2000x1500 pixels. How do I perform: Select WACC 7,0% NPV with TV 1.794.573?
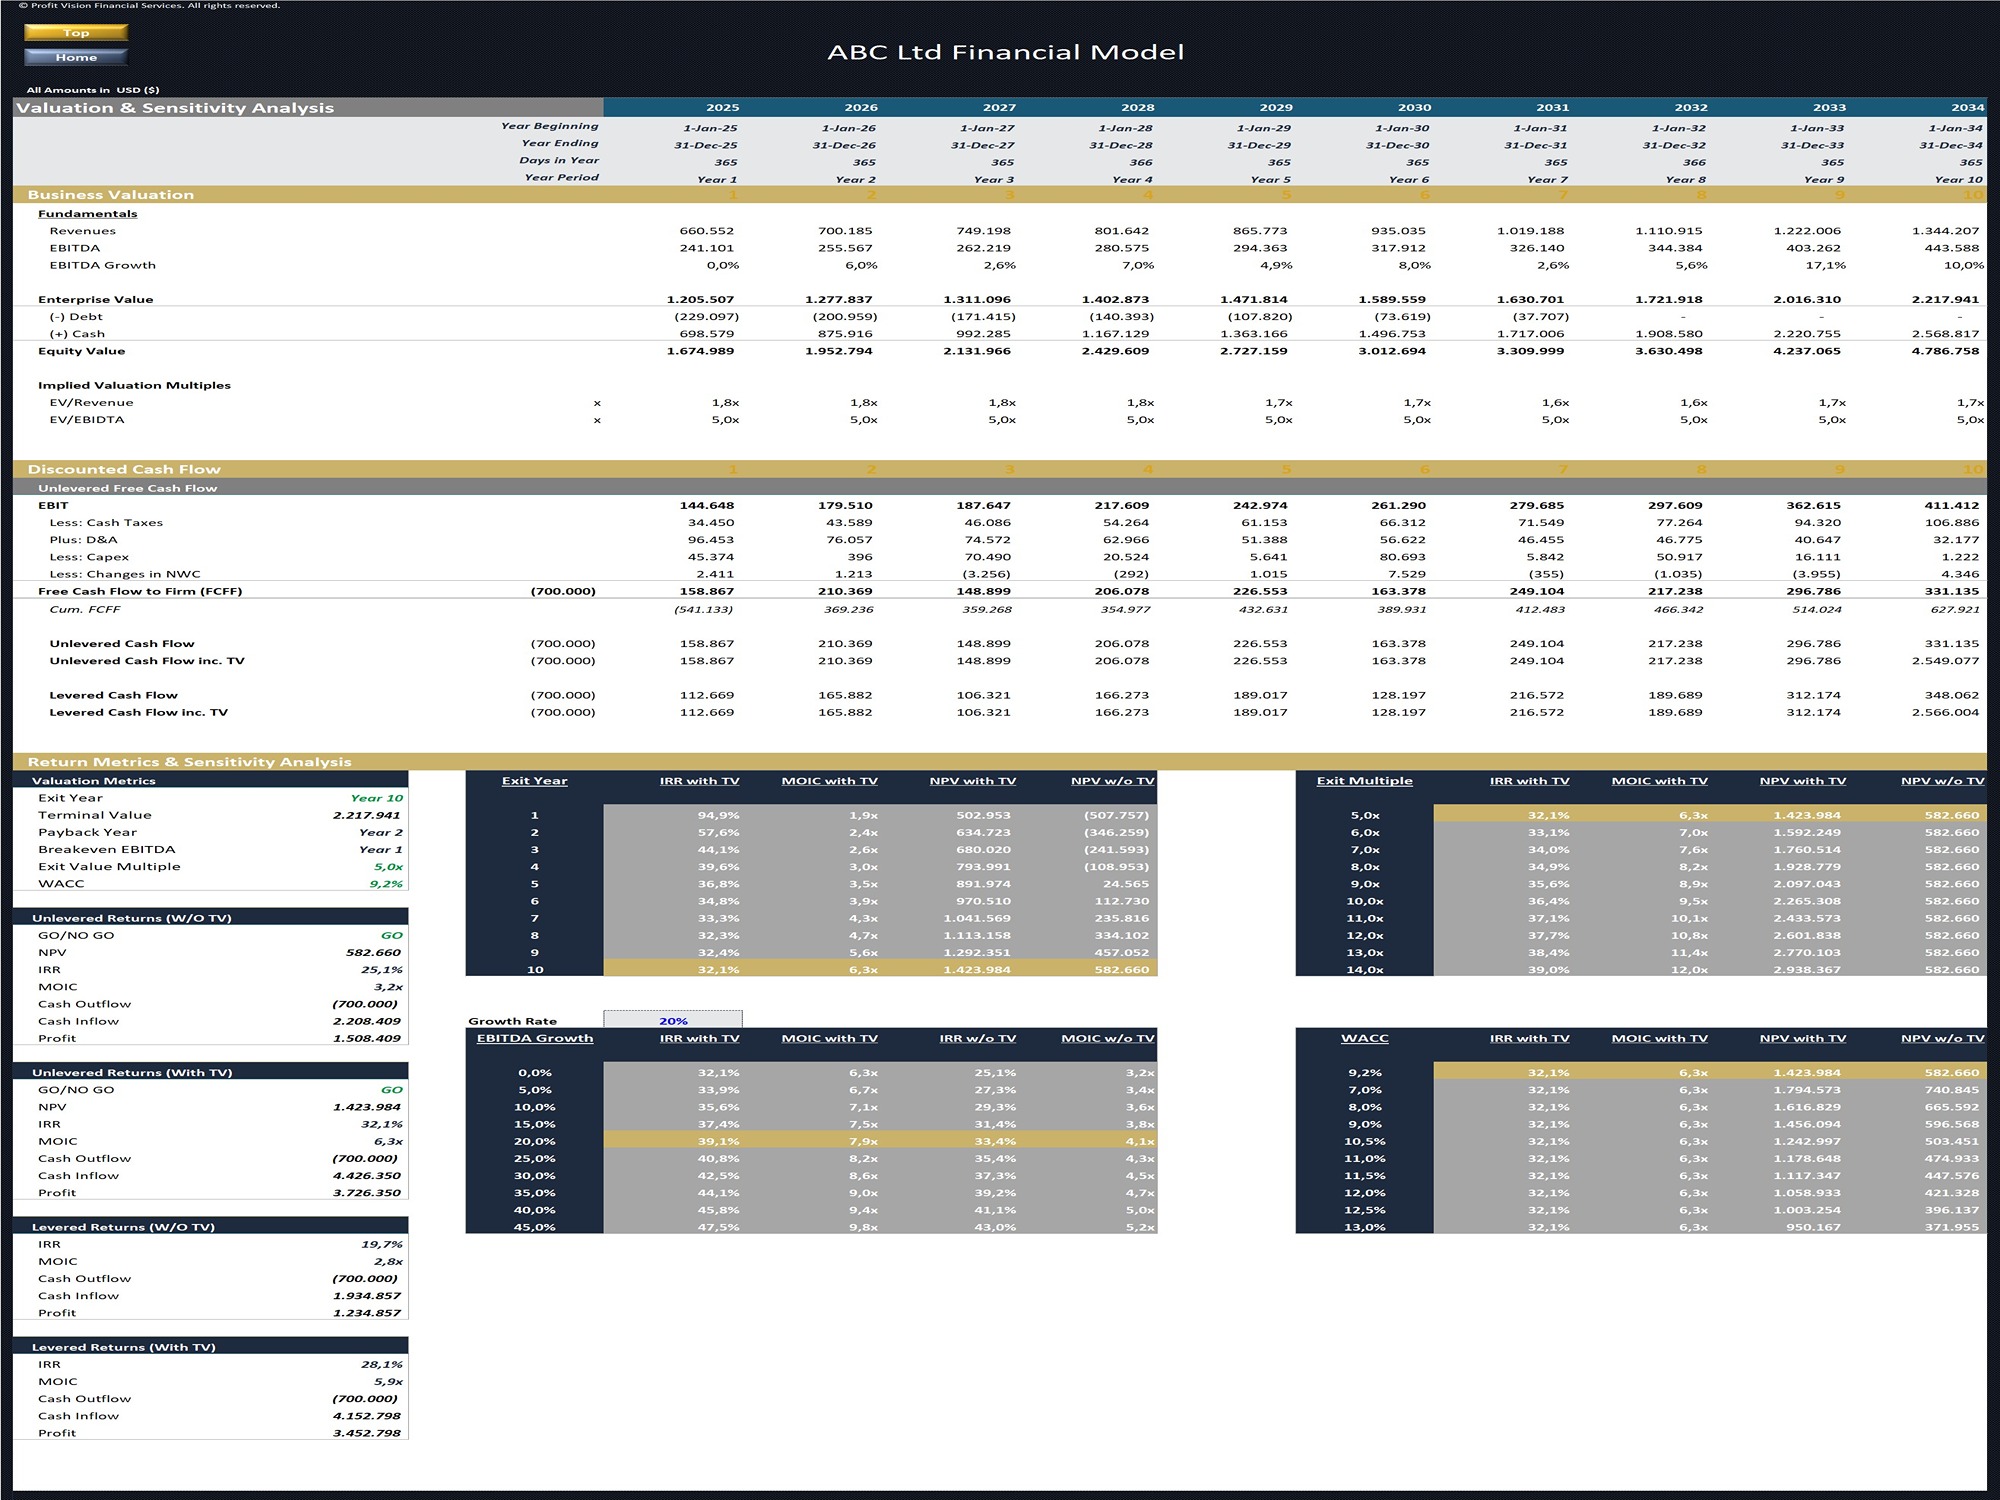pos(1806,1089)
